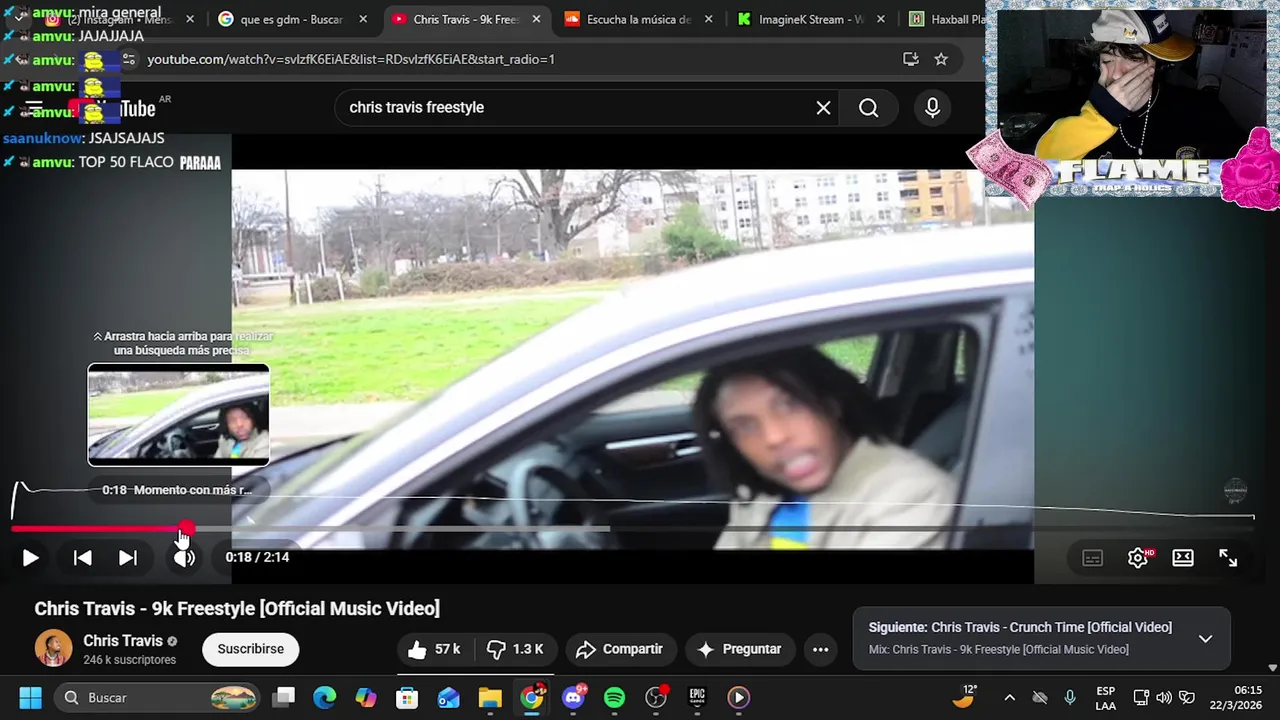The height and width of the screenshot is (720, 1280).
Task: Open Task View from the taskbar
Action: pyautogui.click(x=285, y=698)
